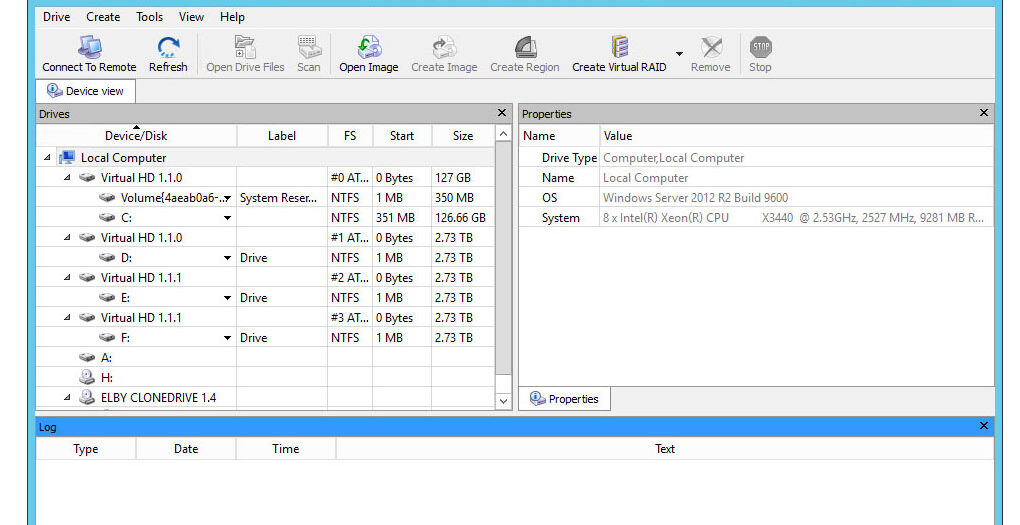This screenshot has width=1020, height=525.
Task: Close the Properties panel
Action: coord(984,113)
